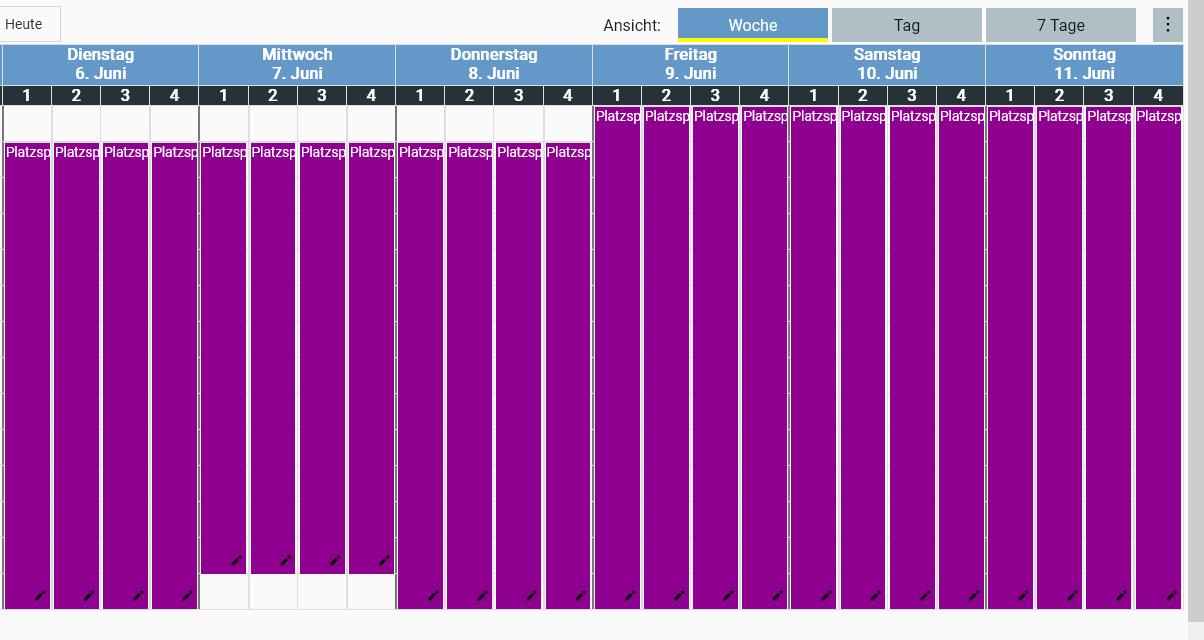Screen dimensions: 1204x640
Task: Edit Freitag court 2 booking via pencil icon
Action: [680, 596]
